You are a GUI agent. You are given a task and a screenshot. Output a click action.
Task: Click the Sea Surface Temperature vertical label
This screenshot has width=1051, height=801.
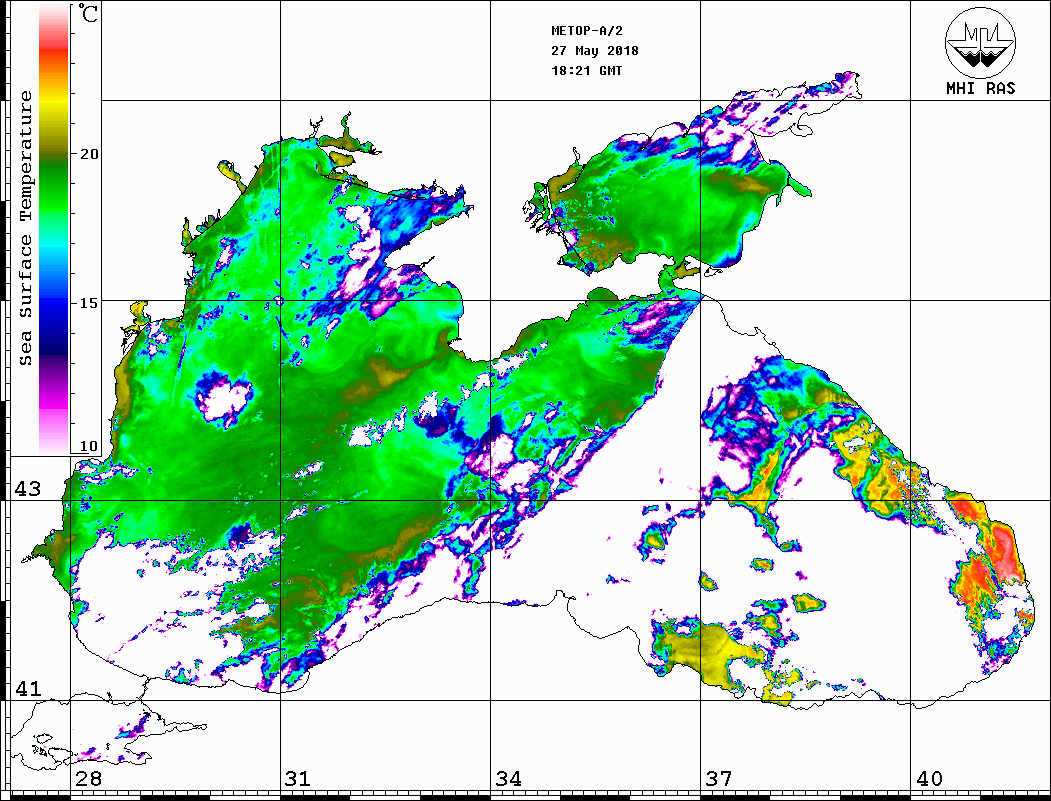tap(26, 228)
